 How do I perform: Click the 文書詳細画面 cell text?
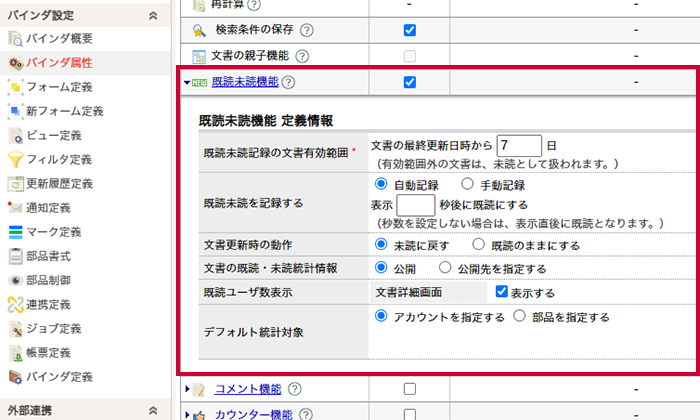click(408, 292)
